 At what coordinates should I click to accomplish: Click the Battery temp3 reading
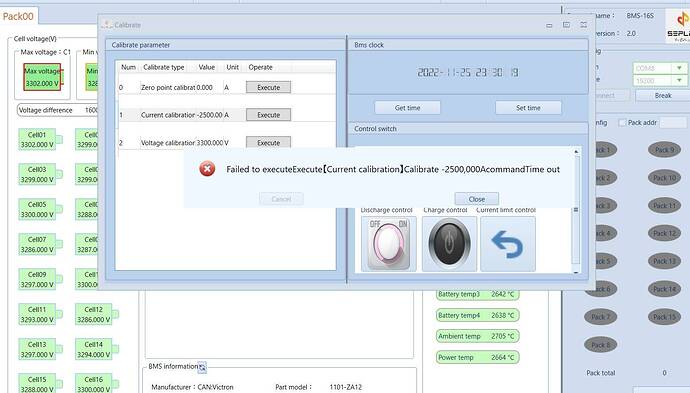coord(477,294)
